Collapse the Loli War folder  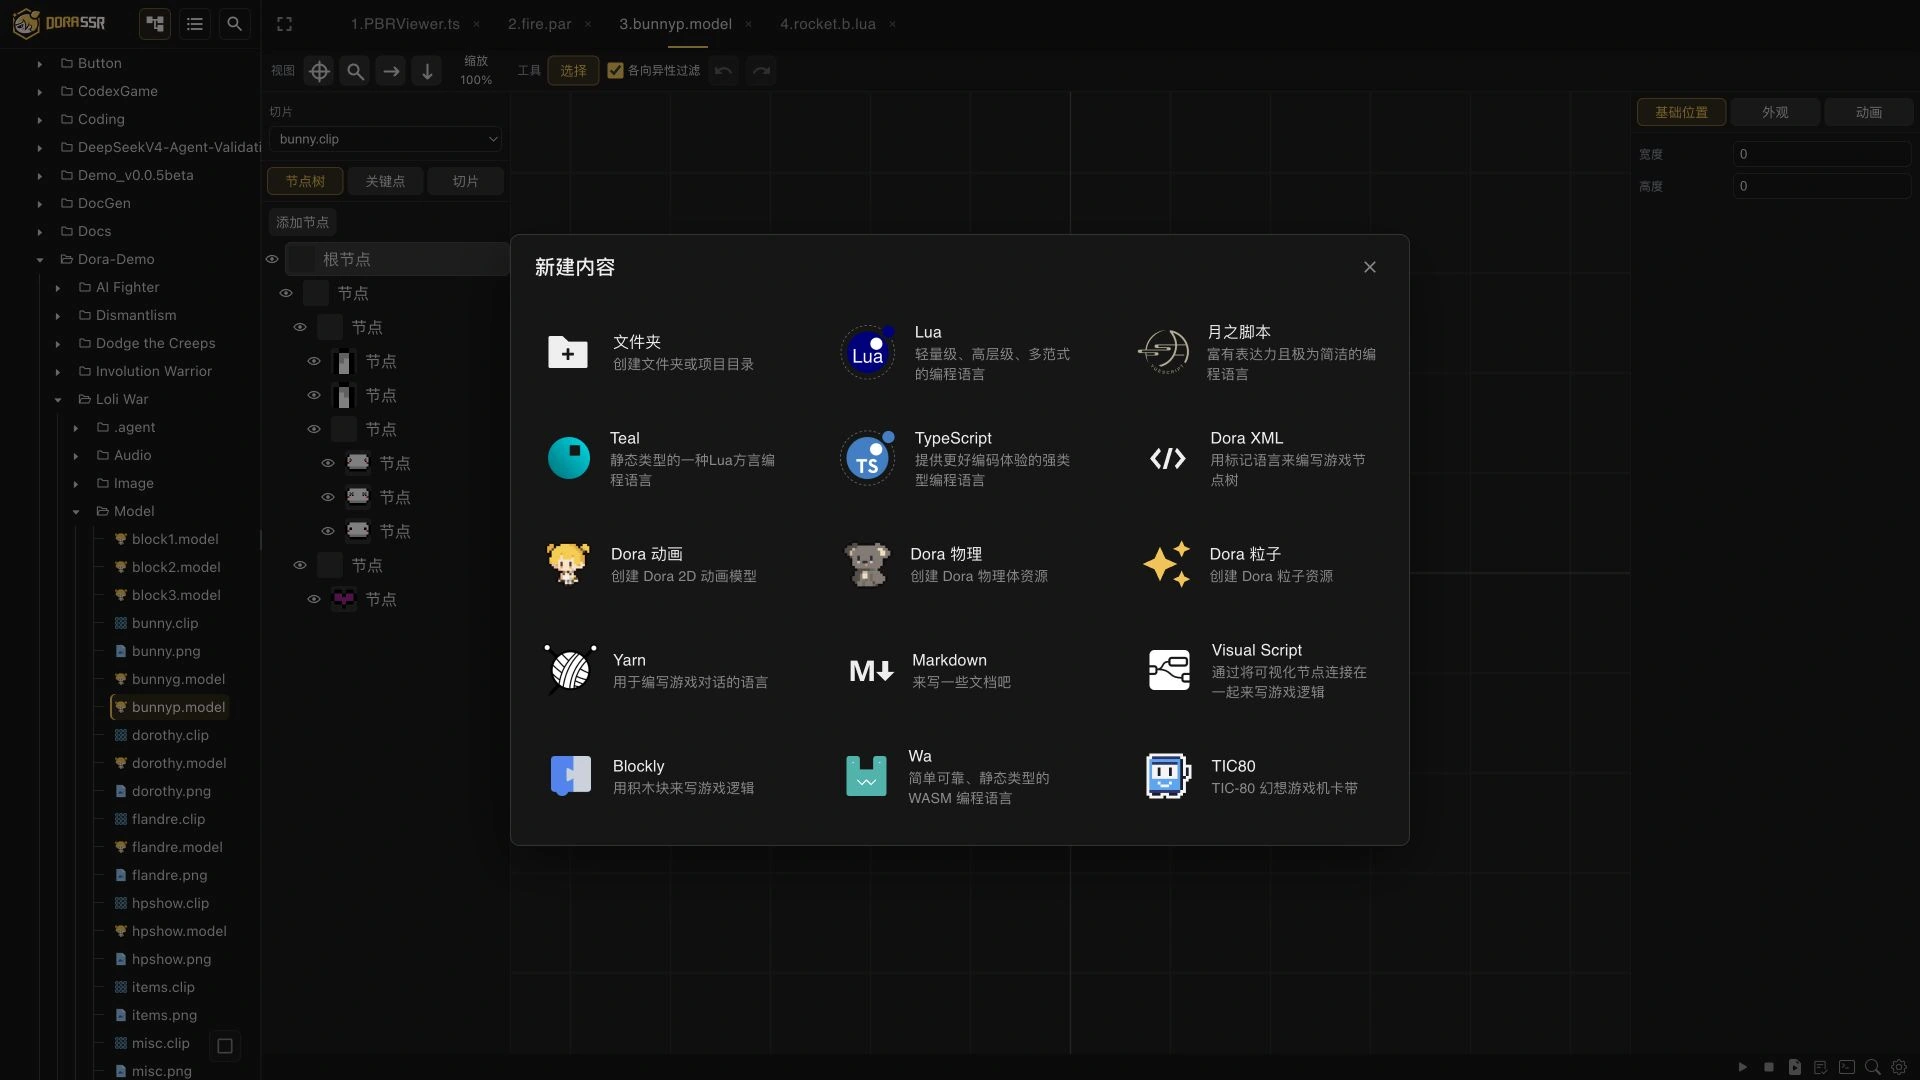(x=57, y=399)
